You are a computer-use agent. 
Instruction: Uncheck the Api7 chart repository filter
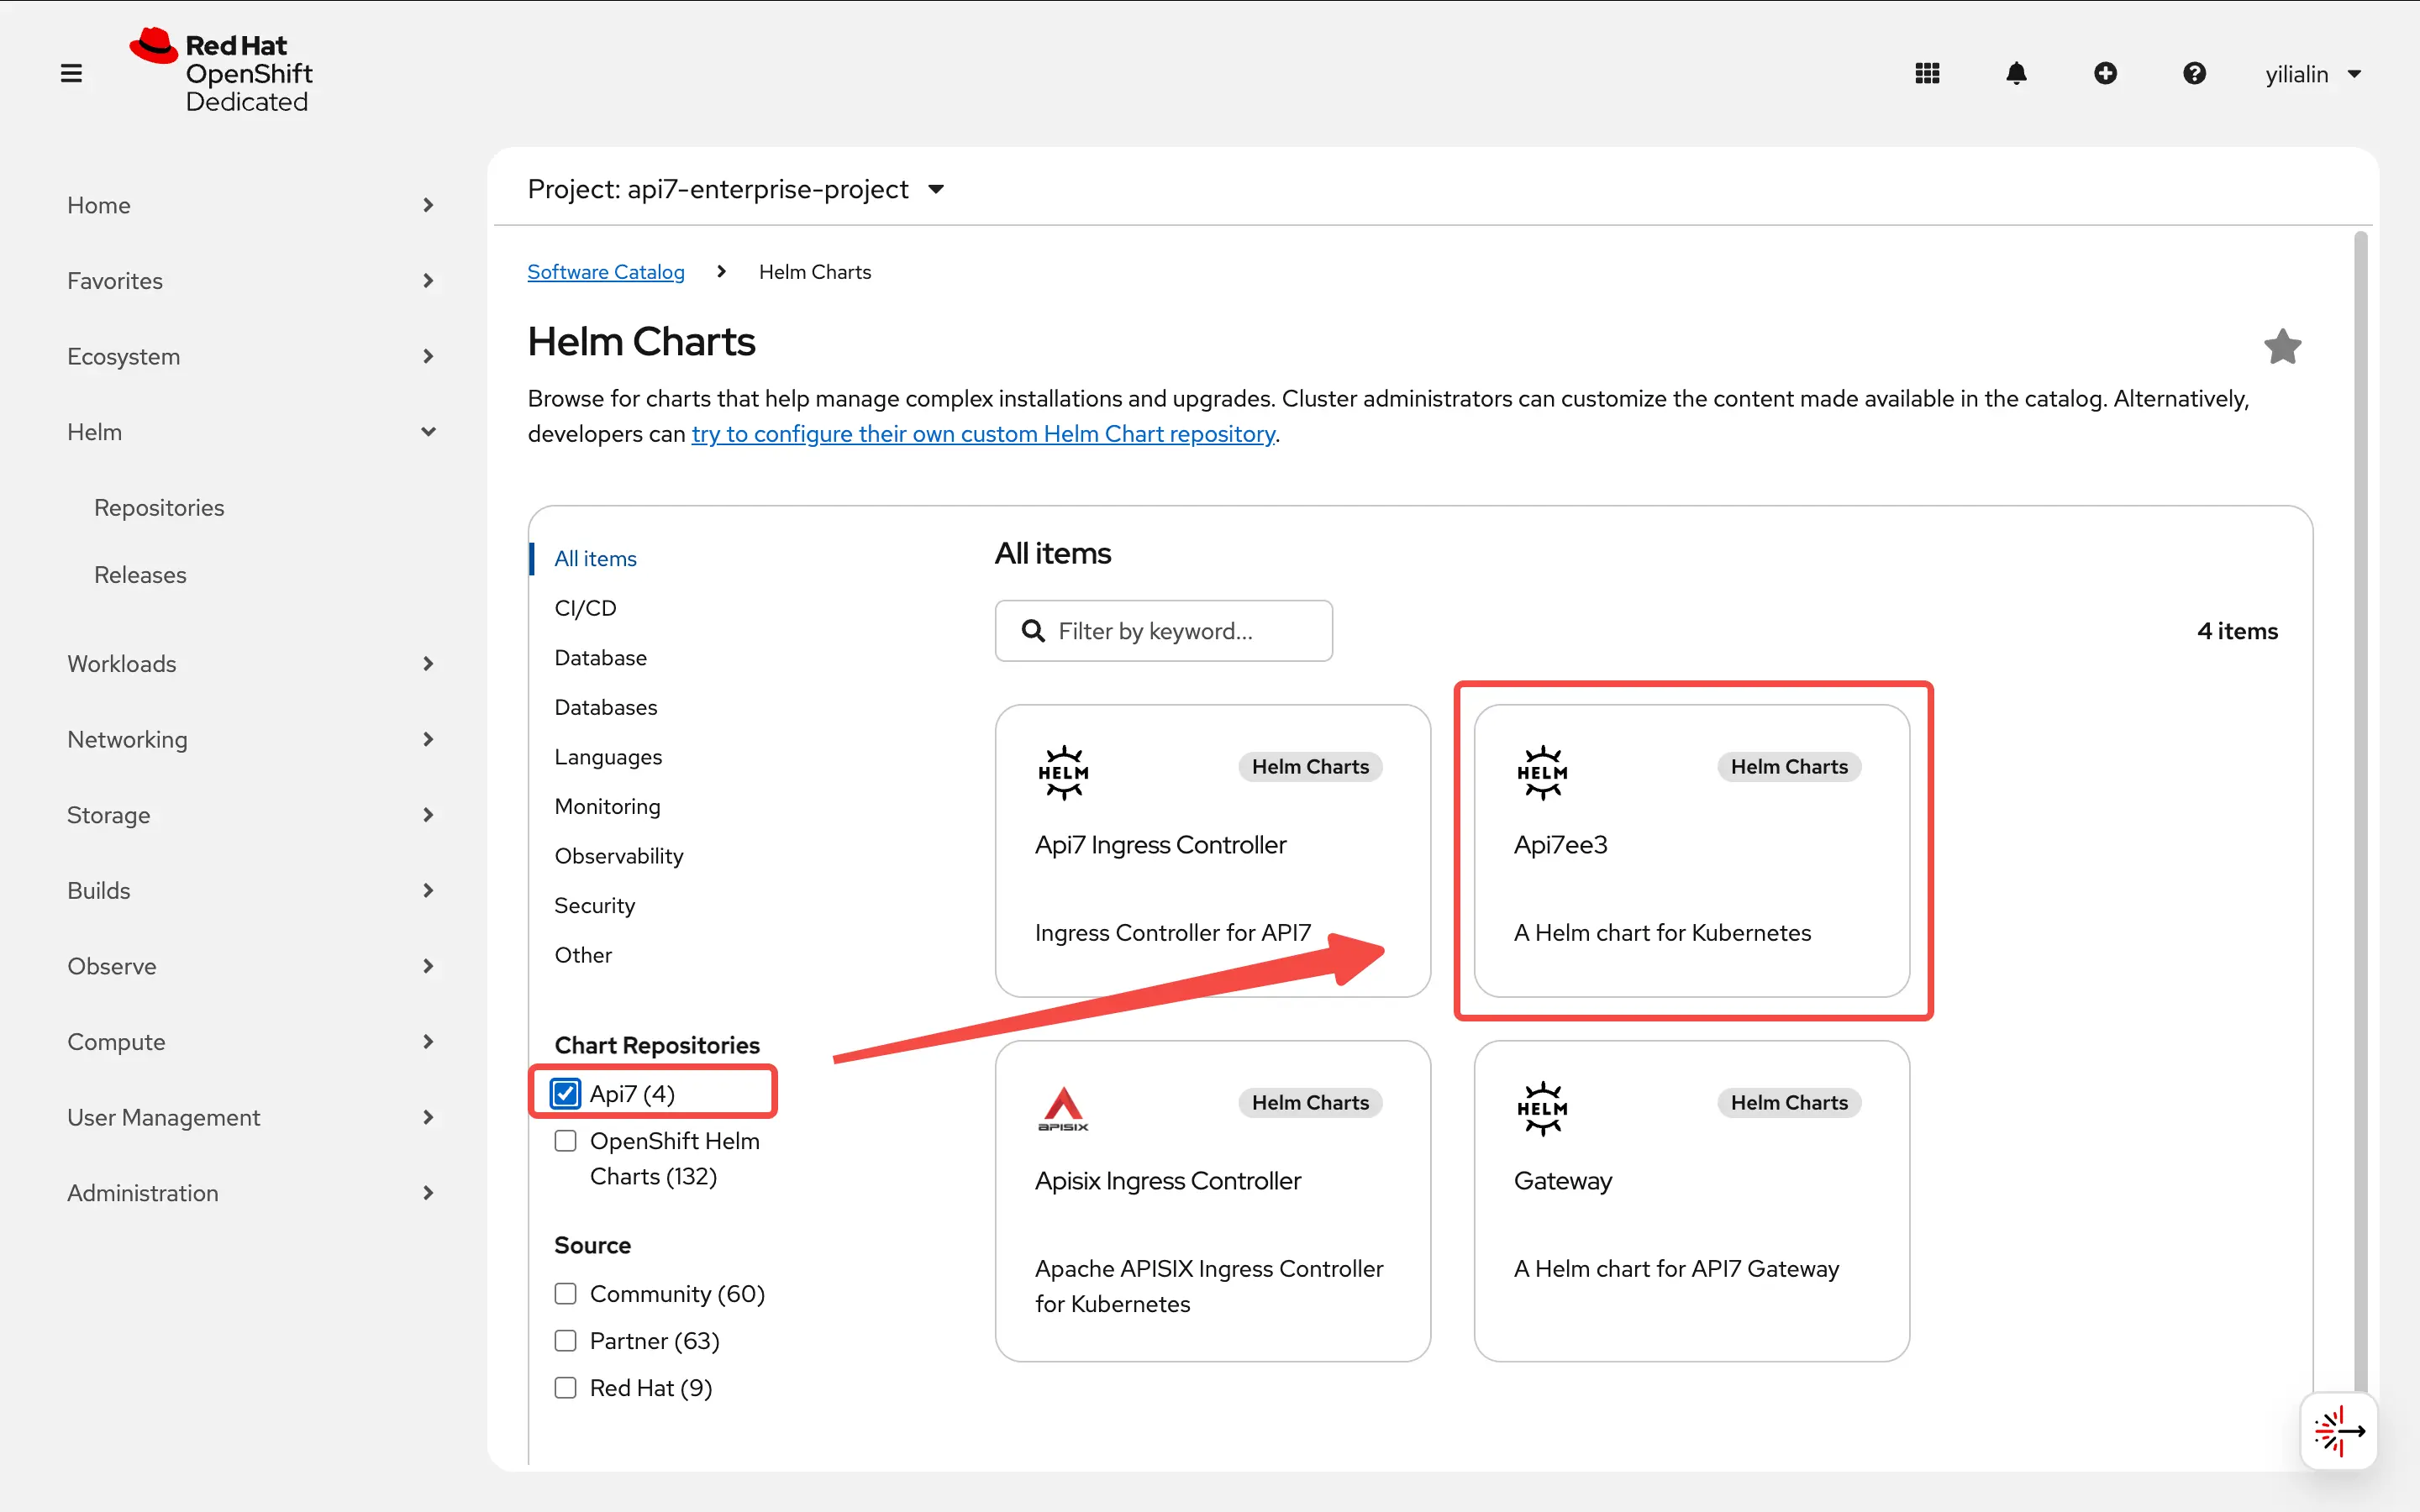tap(566, 1093)
